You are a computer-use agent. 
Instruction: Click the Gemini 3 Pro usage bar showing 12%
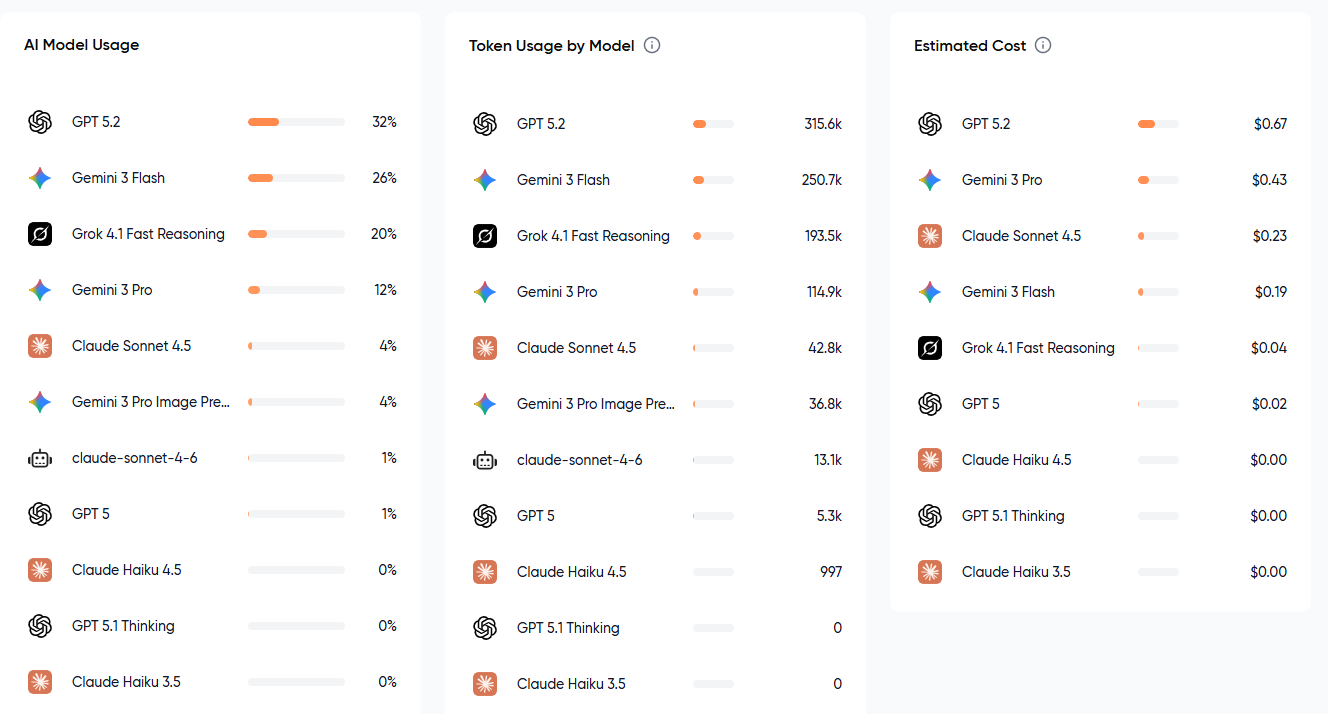pyautogui.click(x=296, y=290)
